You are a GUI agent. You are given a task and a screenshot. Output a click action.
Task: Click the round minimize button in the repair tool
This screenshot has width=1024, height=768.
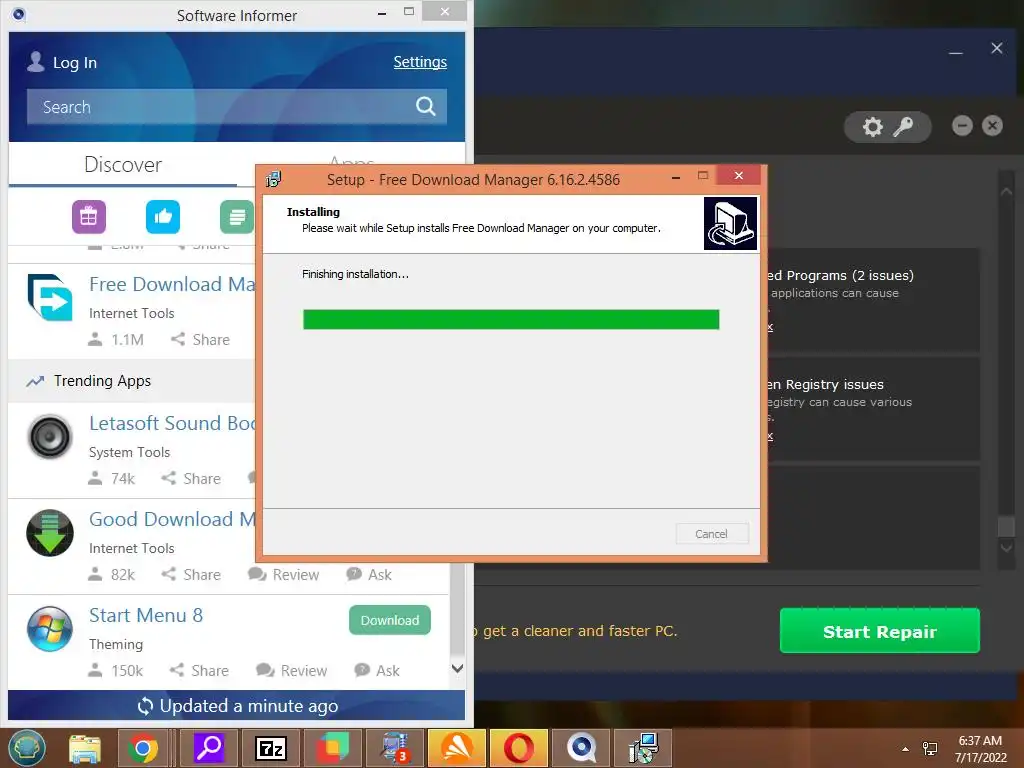click(962, 125)
